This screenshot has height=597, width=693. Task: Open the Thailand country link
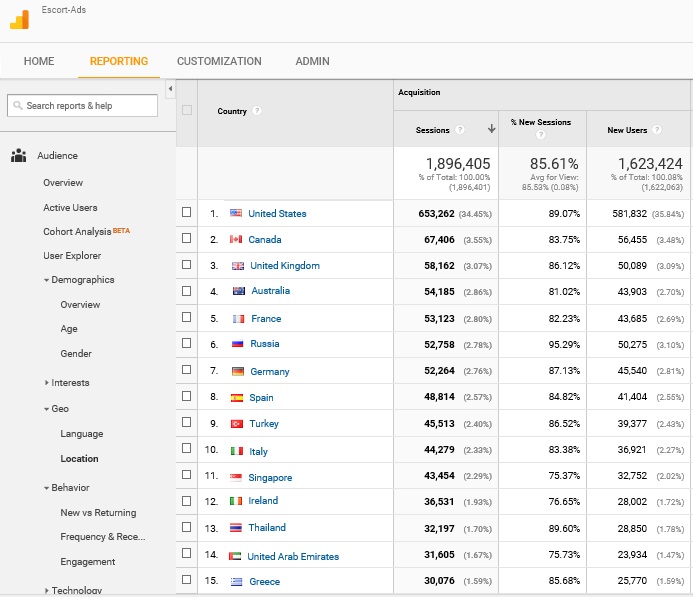coord(267,527)
